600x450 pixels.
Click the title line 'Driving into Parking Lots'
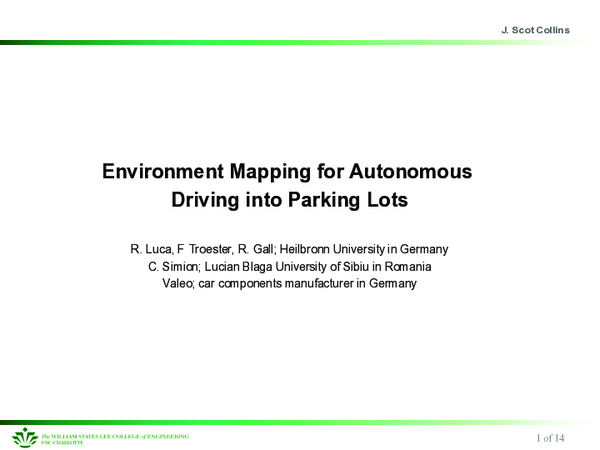[x=289, y=200]
